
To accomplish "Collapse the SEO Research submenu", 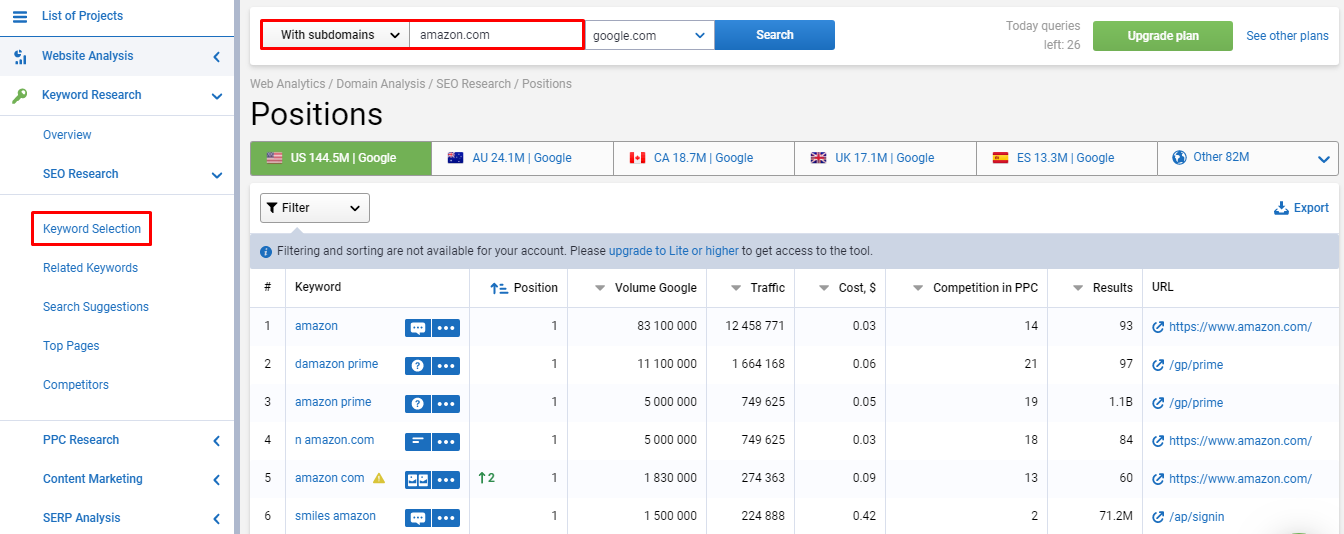I will 217,176.
